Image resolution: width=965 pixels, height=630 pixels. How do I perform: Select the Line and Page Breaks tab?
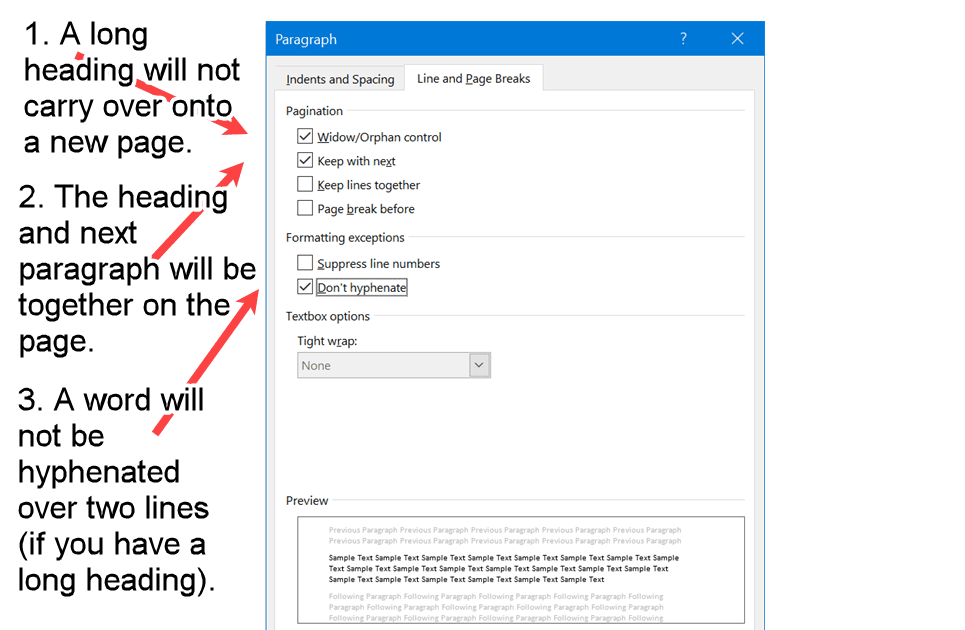pos(473,79)
